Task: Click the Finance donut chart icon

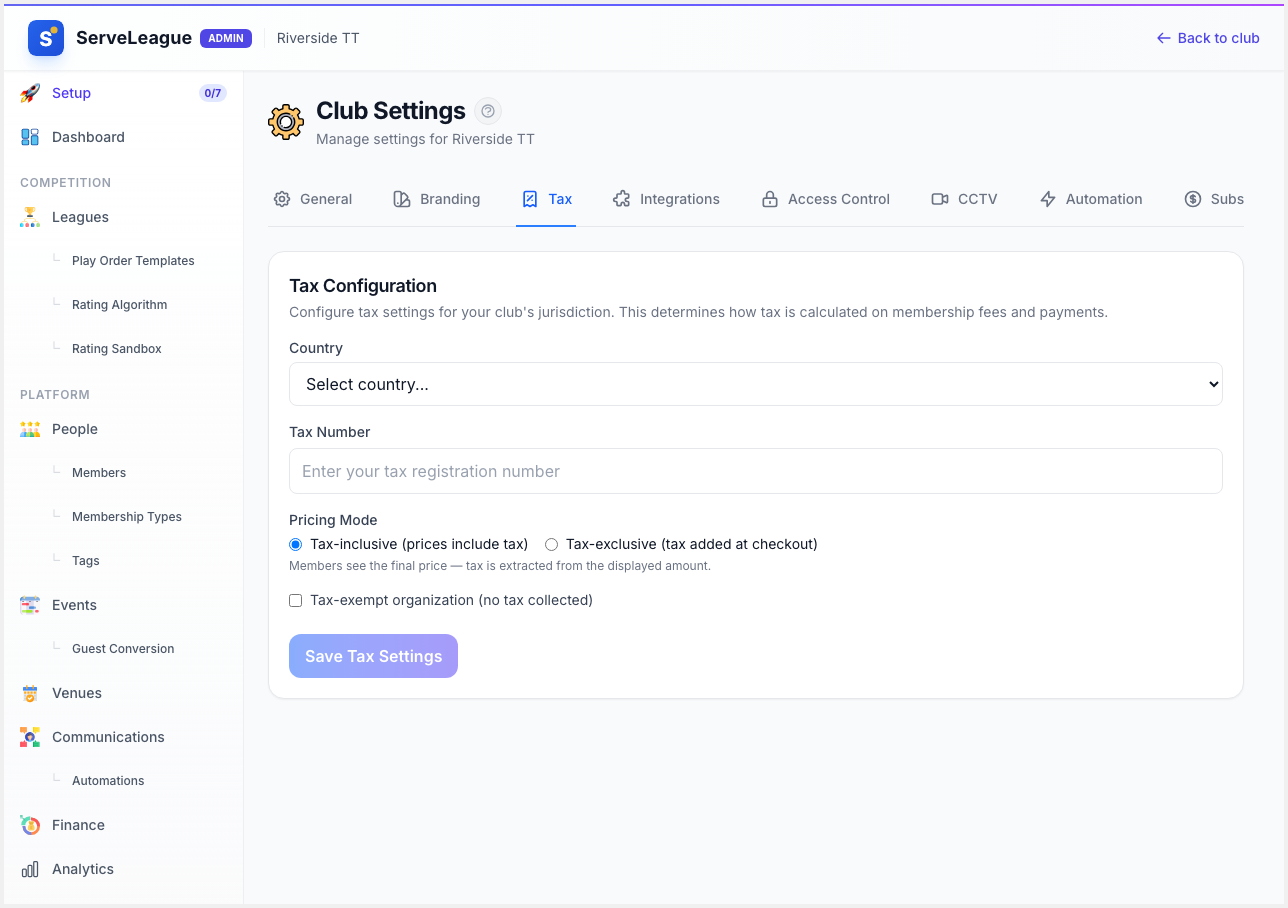Action: point(30,825)
